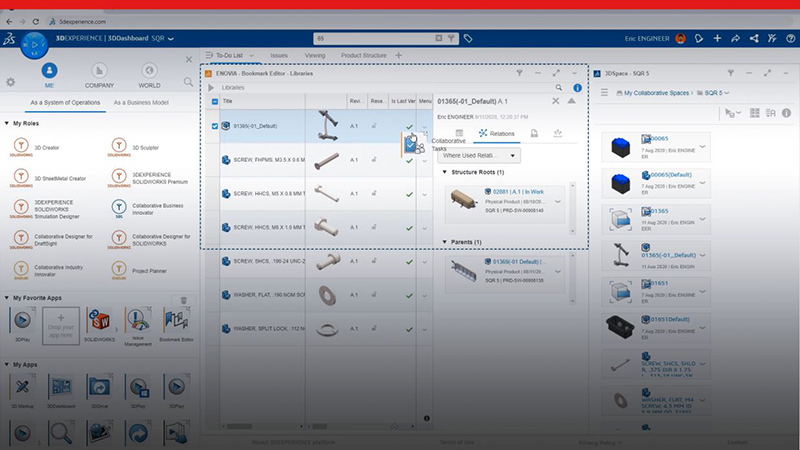The height and width of the screenshot is (450, 800).
Task: Add a new dashboard tab with plus
Action: (398, 55)
